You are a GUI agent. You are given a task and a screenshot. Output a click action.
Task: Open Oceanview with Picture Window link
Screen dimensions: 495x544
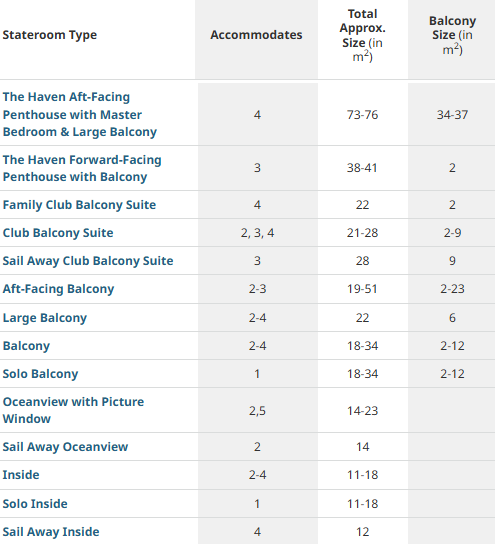point(73,410)
